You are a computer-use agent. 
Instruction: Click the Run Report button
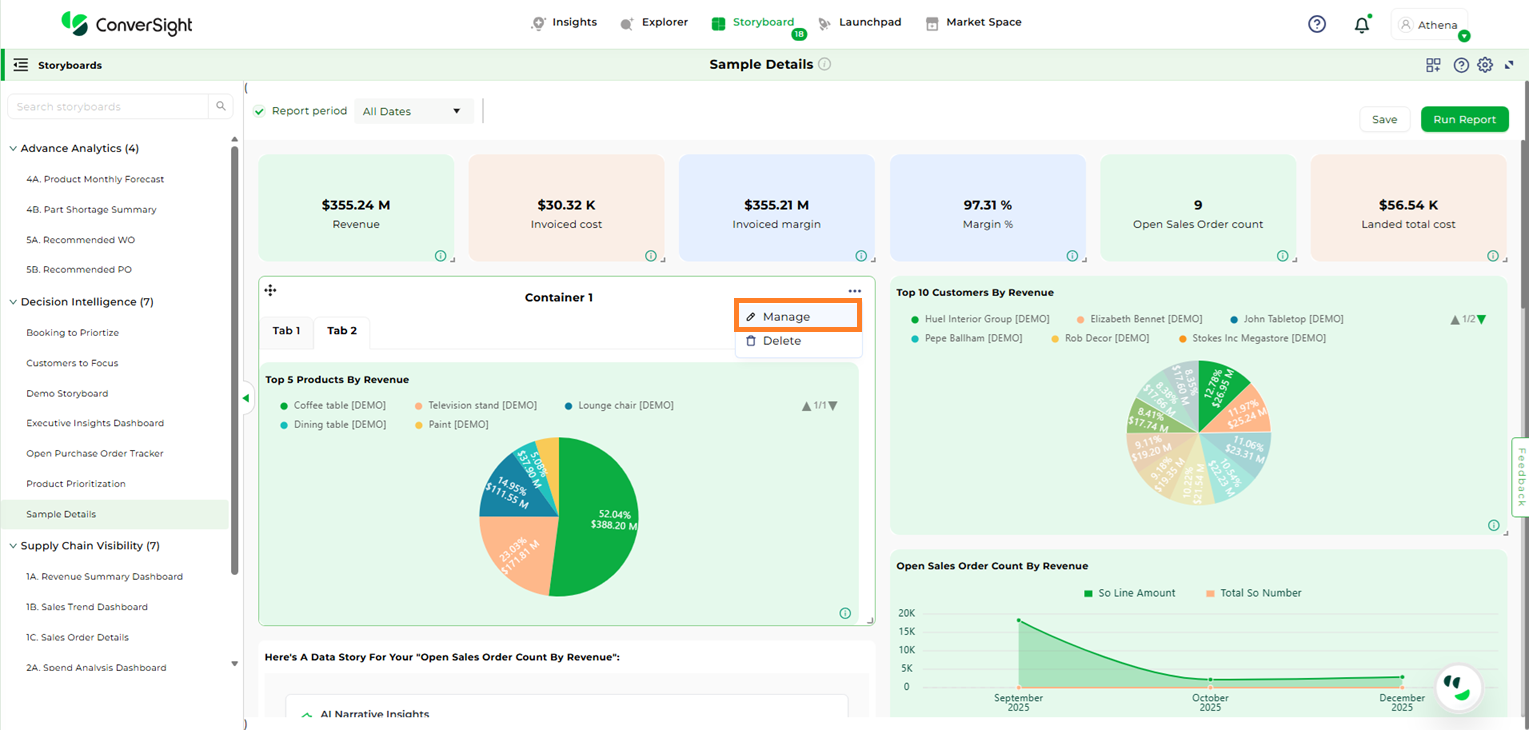1464,119
